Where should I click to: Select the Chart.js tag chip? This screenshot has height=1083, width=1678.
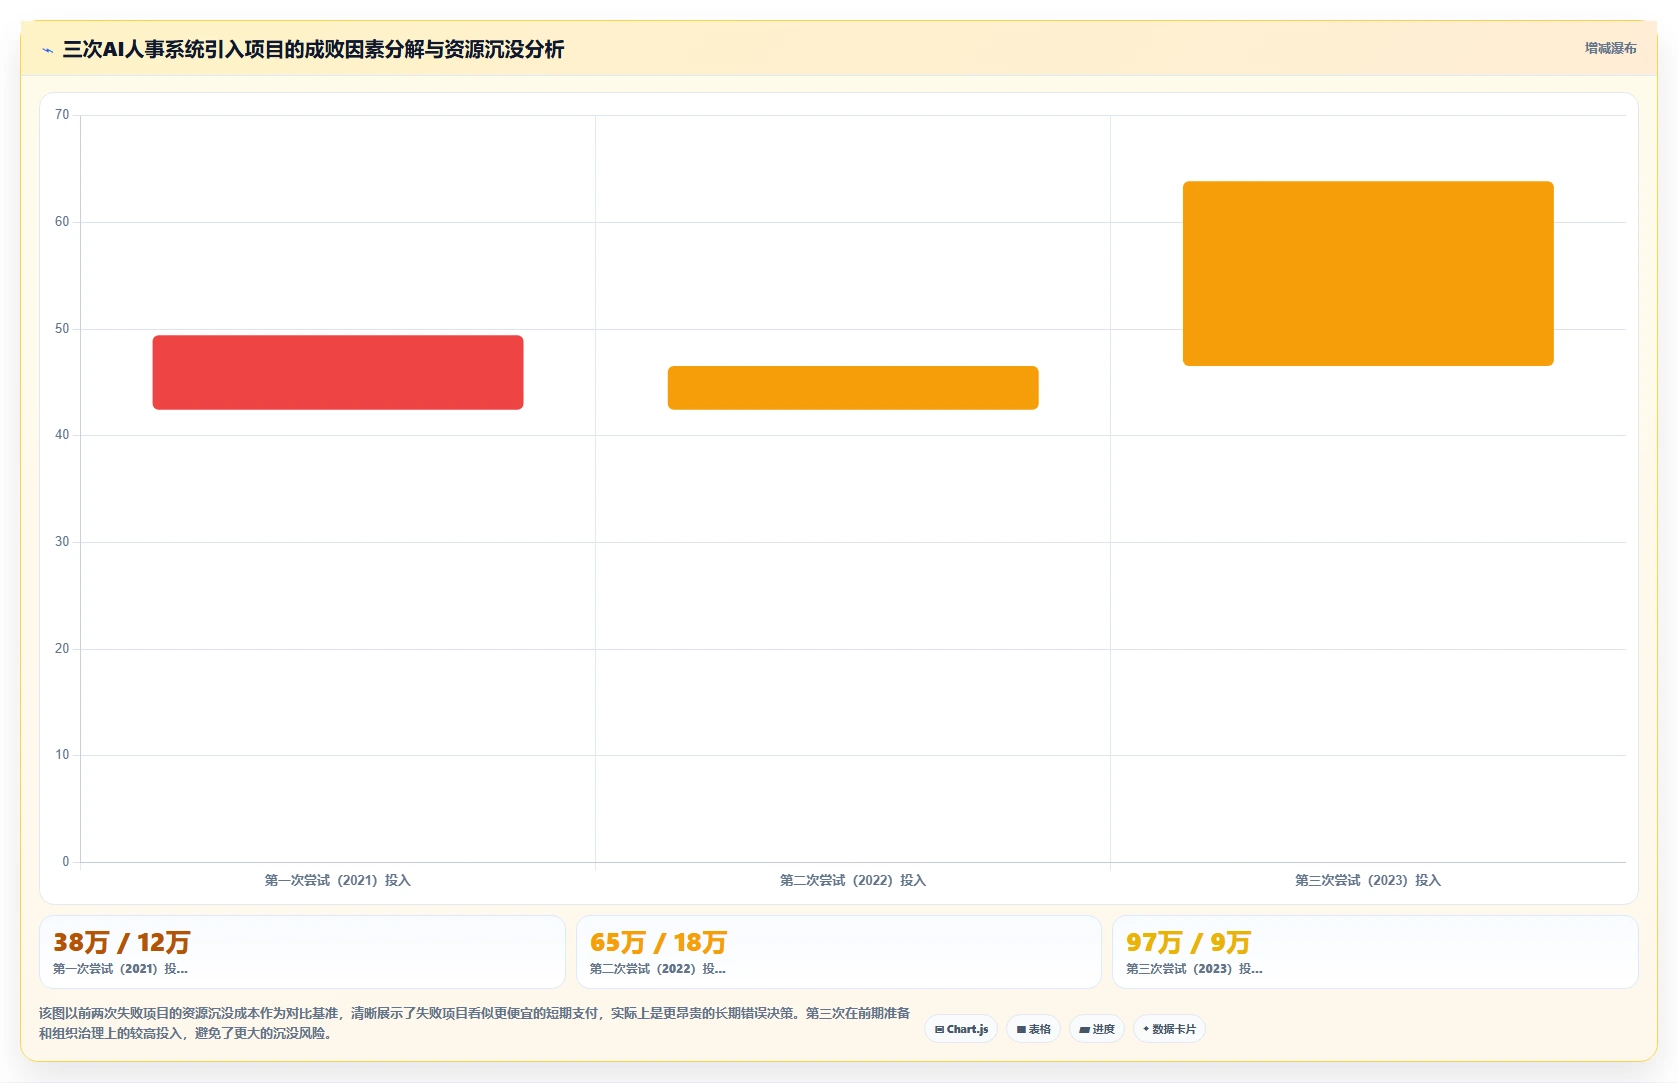click(961, 1029)
